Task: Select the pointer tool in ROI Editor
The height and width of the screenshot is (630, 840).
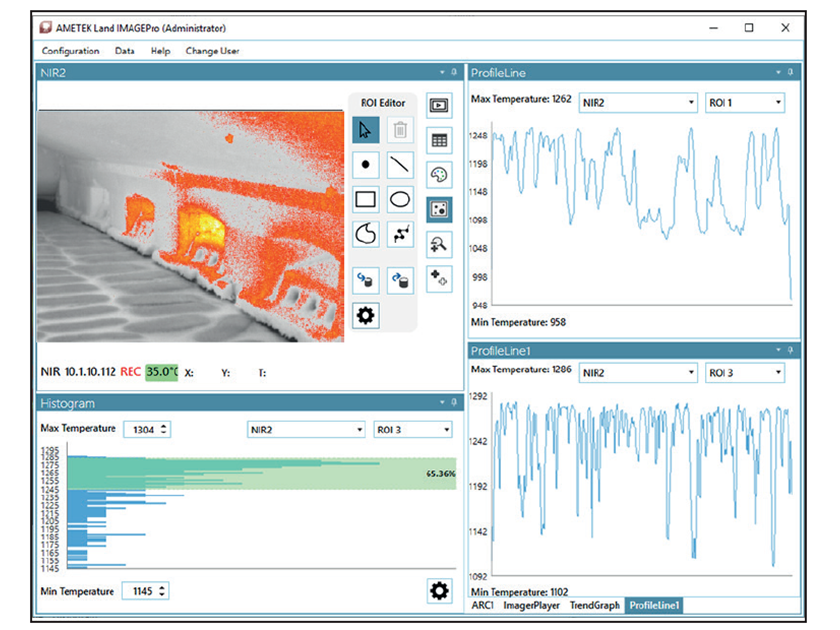Action: coord(366,130)
